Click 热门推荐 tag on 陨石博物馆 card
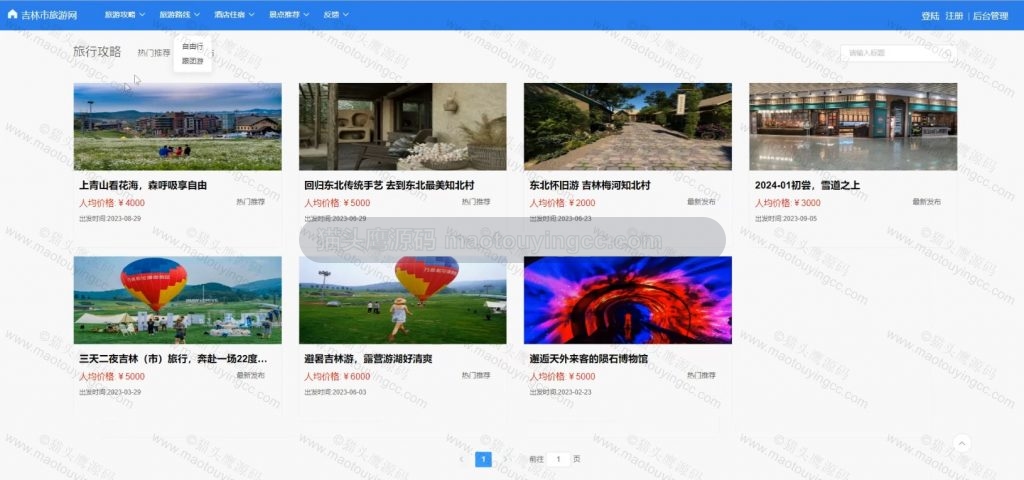Viewport: 1024px width, 480px height. [701, 376]
